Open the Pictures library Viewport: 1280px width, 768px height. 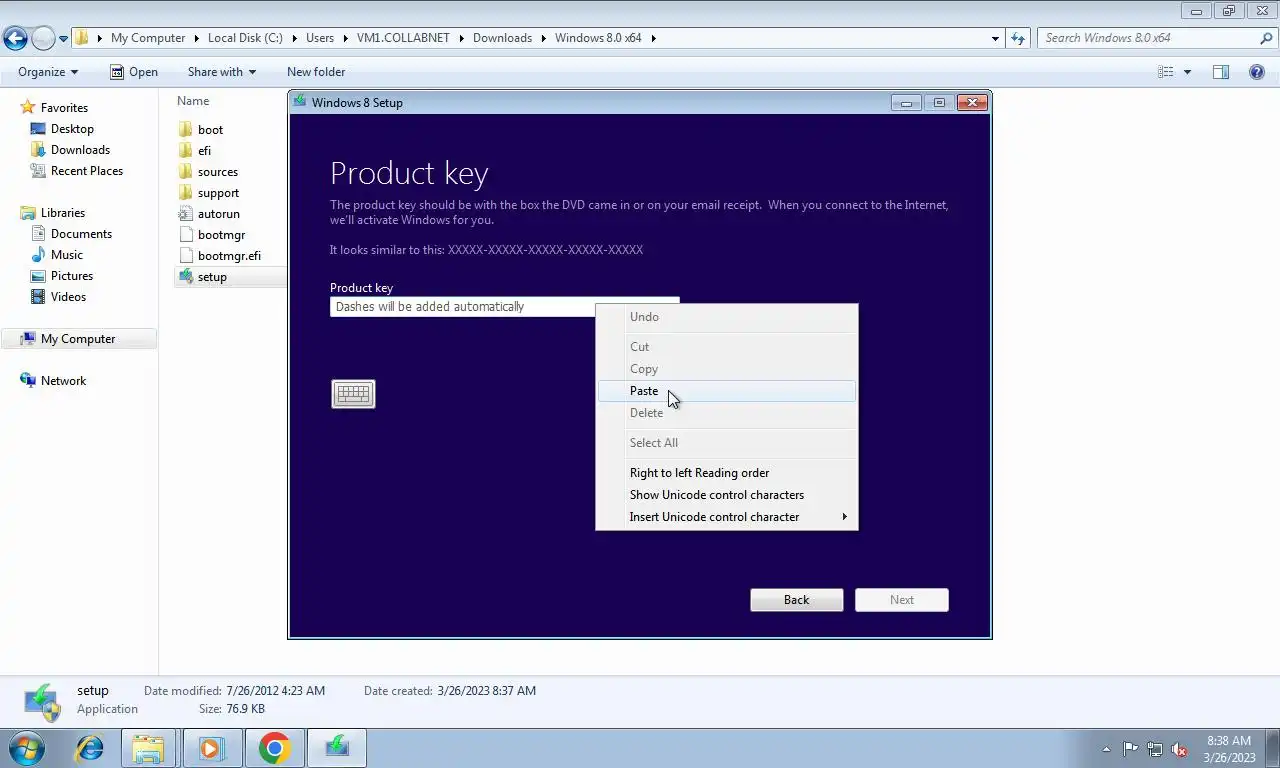click(72, 276)
